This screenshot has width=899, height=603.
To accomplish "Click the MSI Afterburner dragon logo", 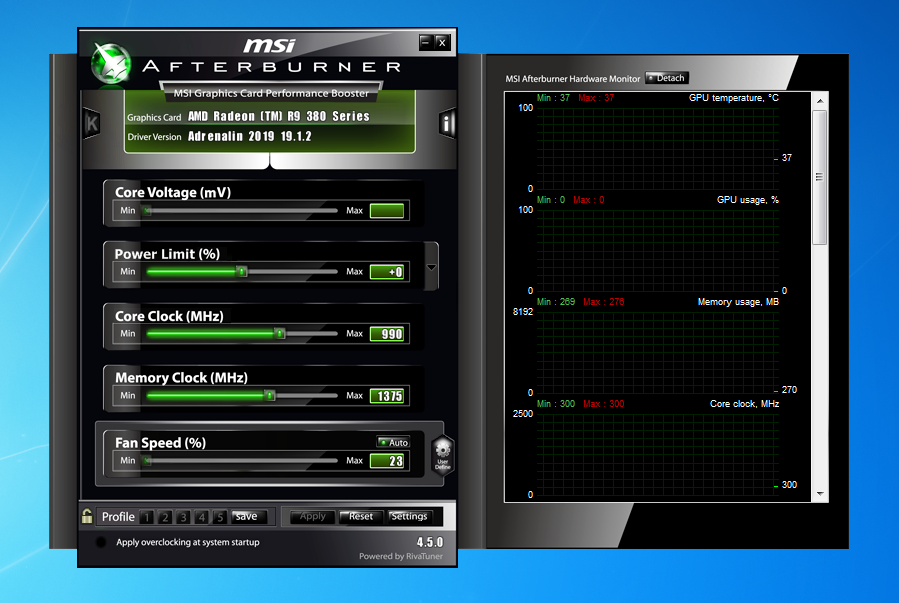I will tap(112, 63).
